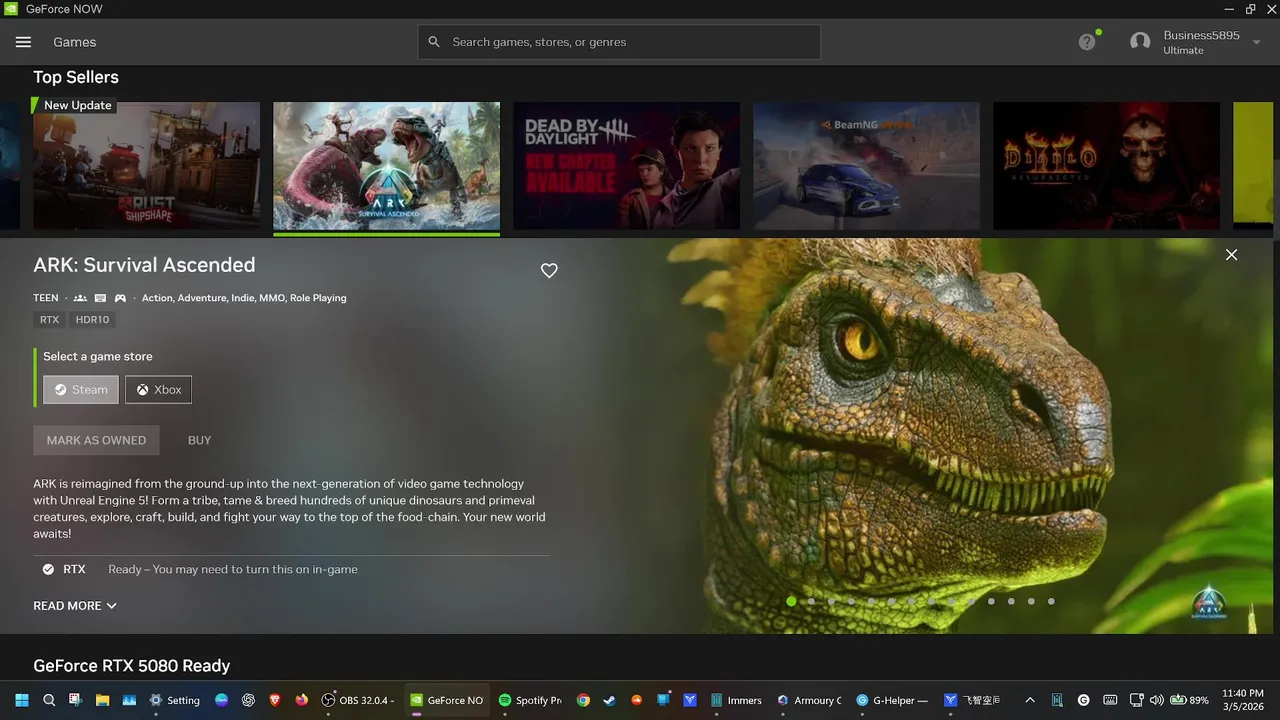Screen dimensions: 1280x720
Task: Open the hamburger navigation menu
Action: tap(23, 42)
